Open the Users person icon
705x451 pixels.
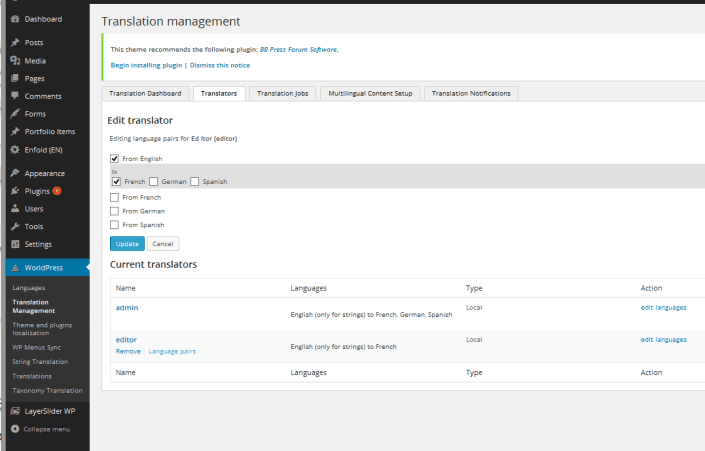[15, 209]
